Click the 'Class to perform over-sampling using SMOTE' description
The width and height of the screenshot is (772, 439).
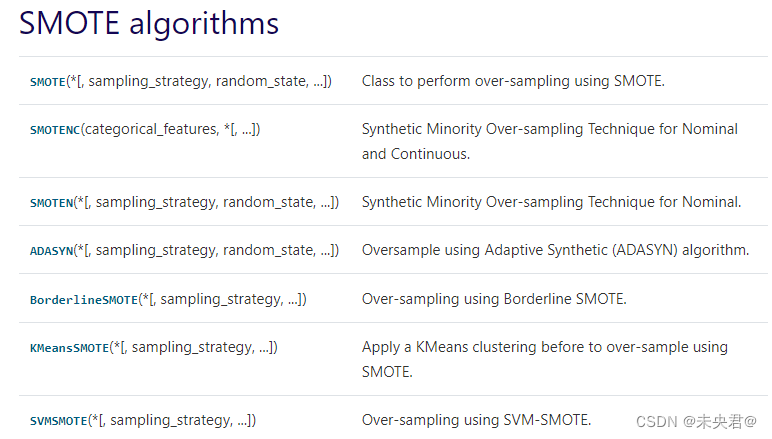click(x=513, y=81)
